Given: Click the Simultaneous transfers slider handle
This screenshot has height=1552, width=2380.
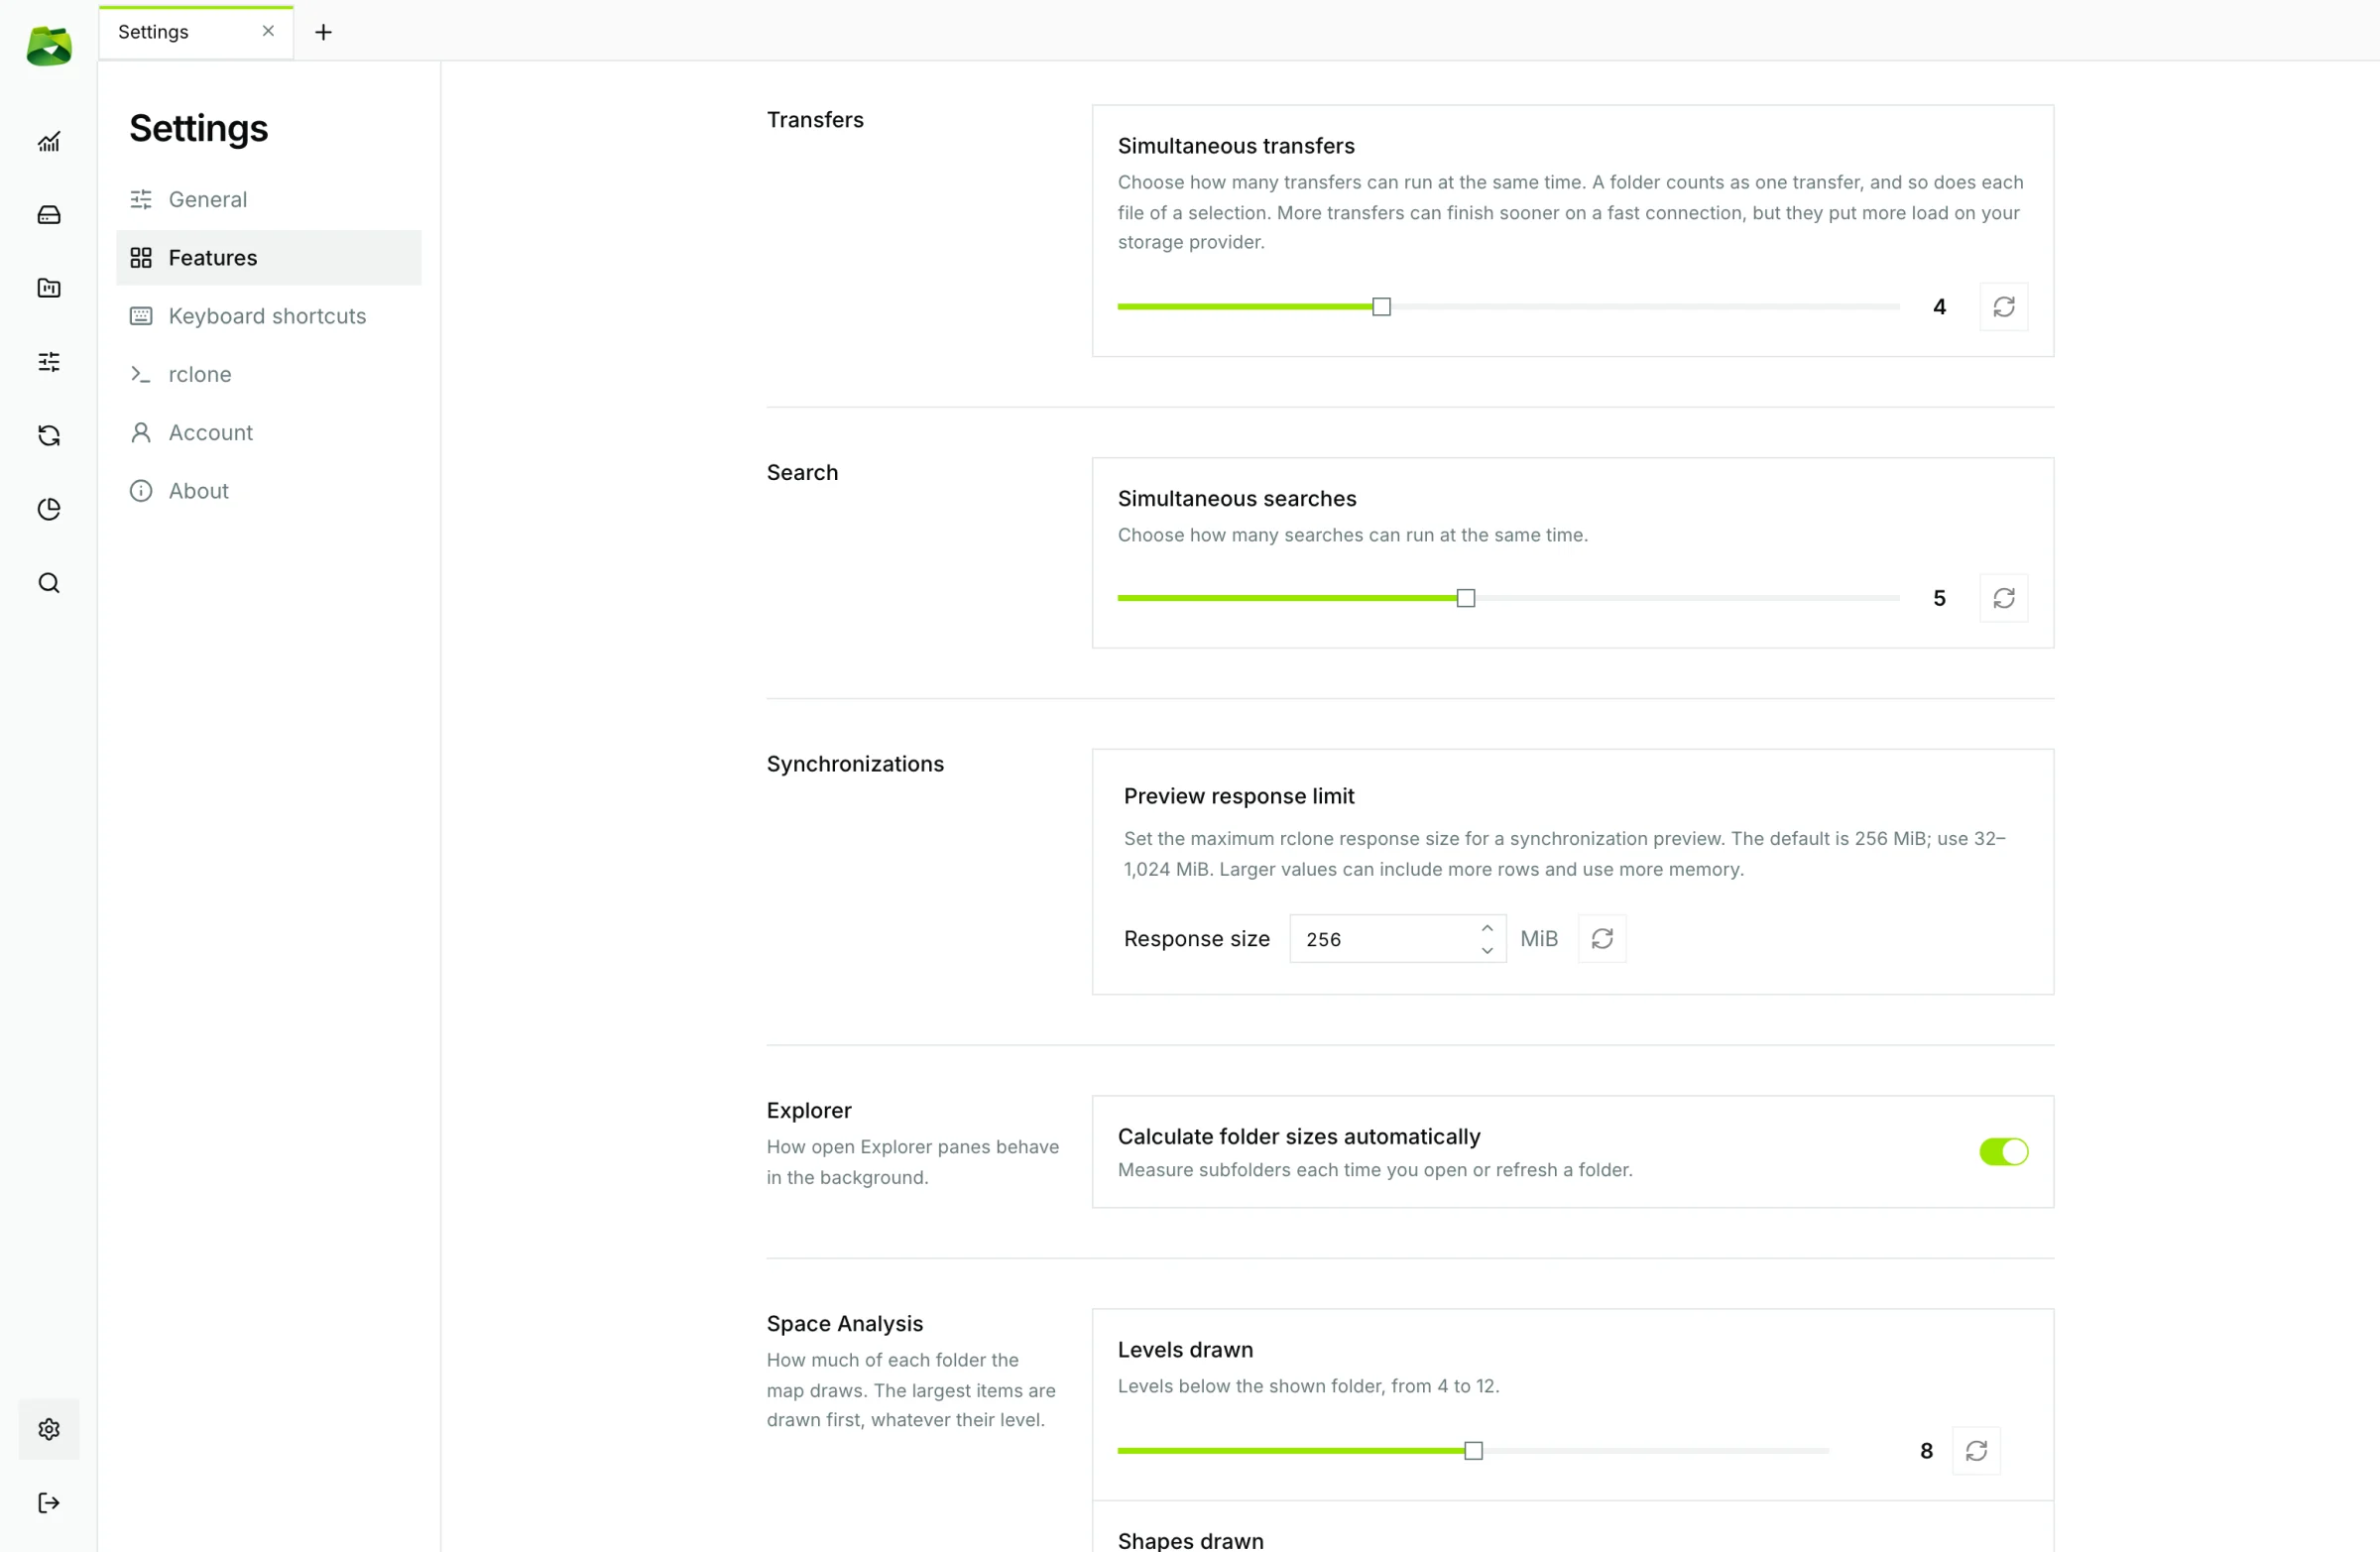Looking at the screenshot, I should coord(1381,307).
